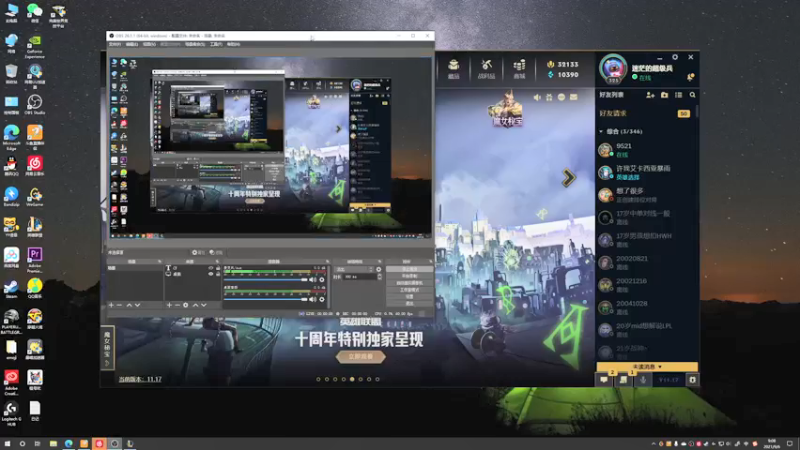Open the 工具 menu in OBS
This screenshot has width=800, height=450.
pyautogui.click(x=216, y=44)
